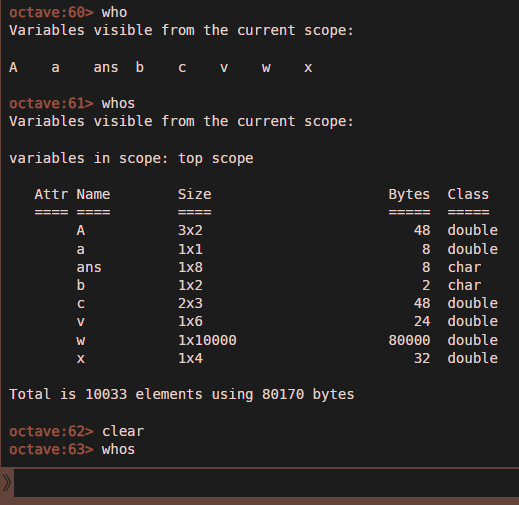This screenshot has height=505, width=519.
Task: Click the 'octave:62>' prompt text
Action: (x=51, y=432)
